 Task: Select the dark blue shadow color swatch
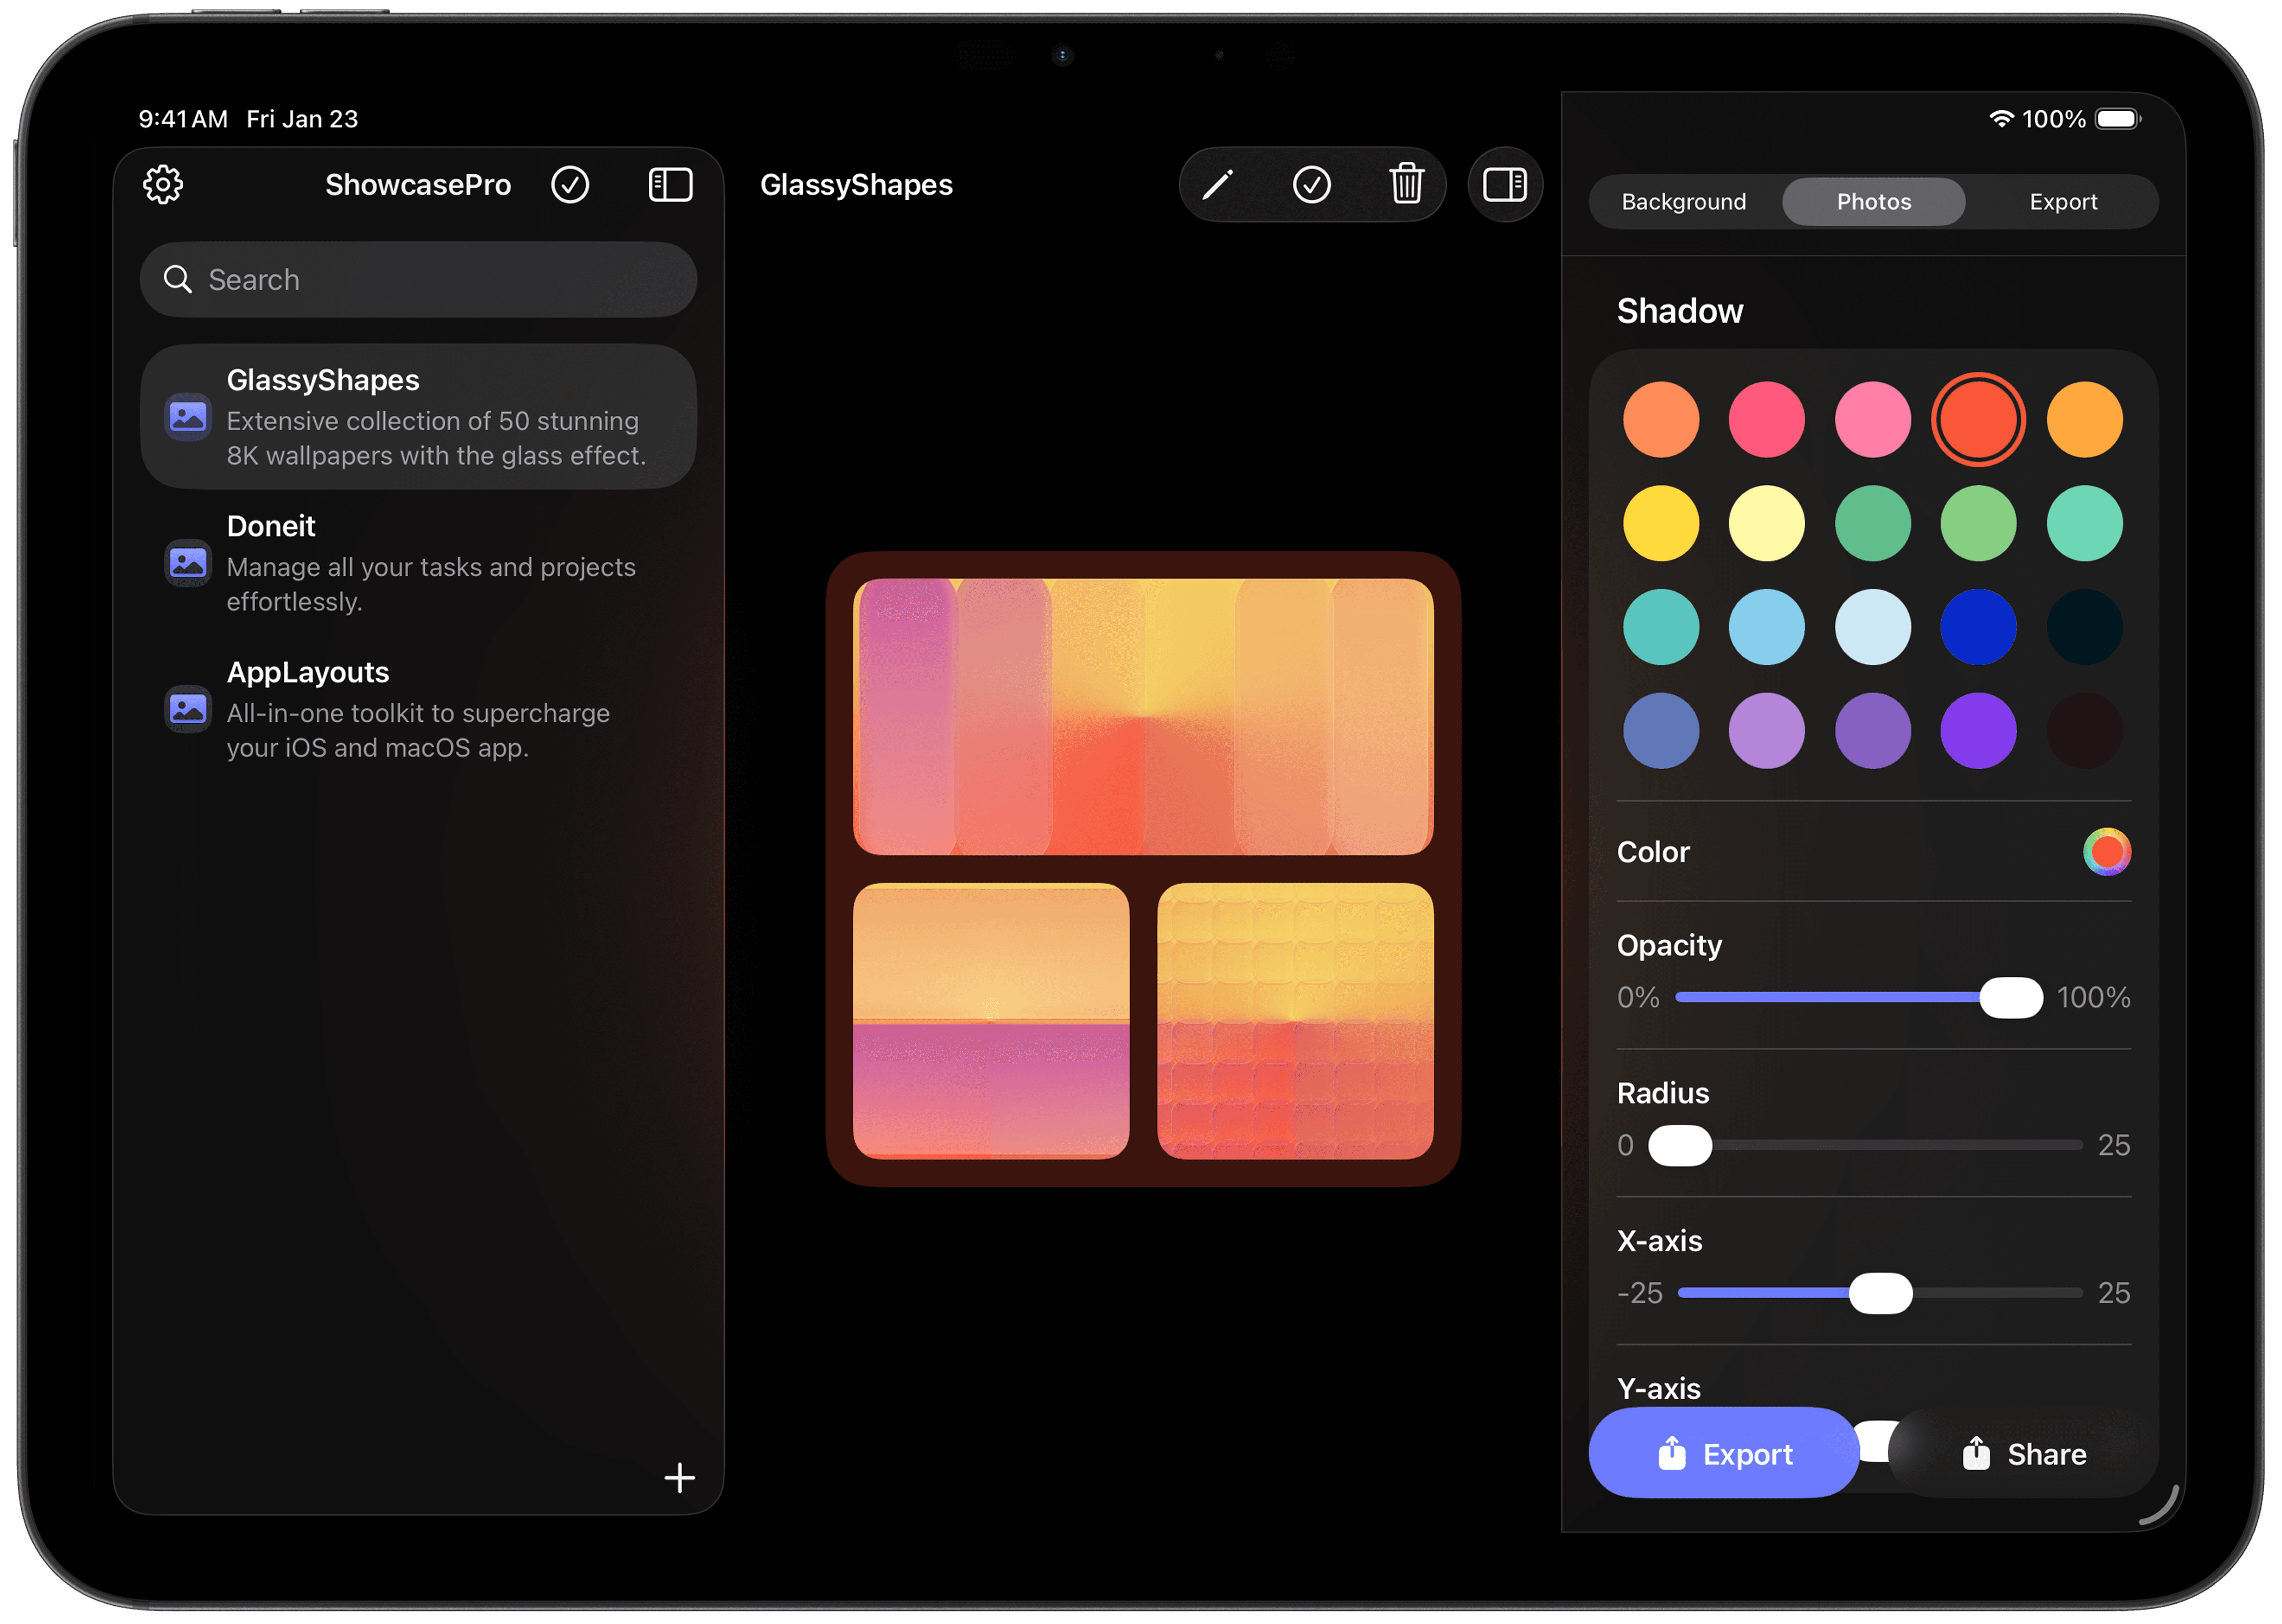[x=1978, y=627]
